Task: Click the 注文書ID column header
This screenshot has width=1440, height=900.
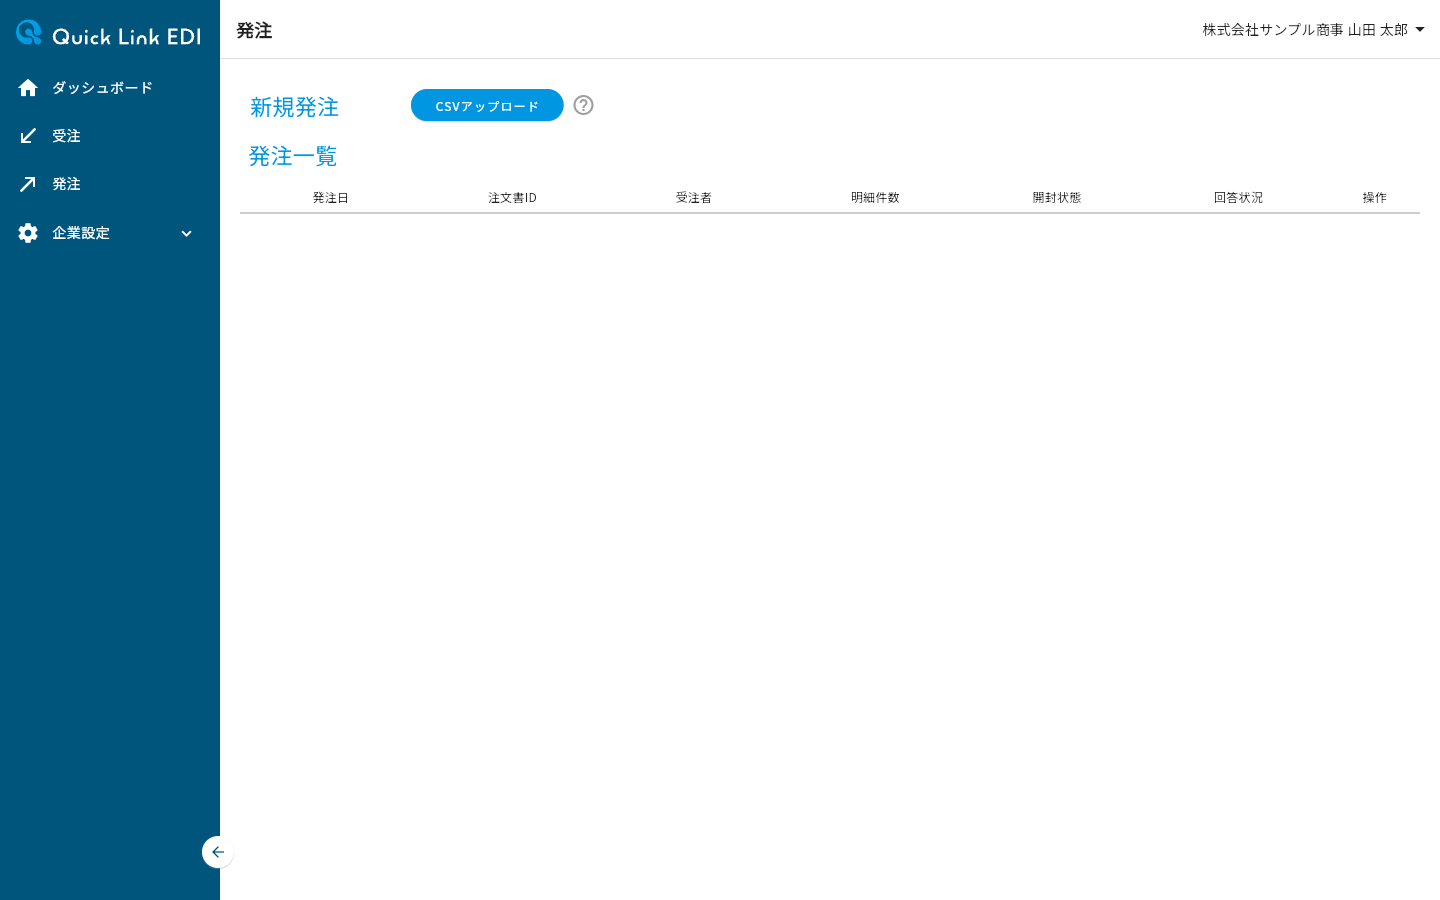Action: [512, 198]
